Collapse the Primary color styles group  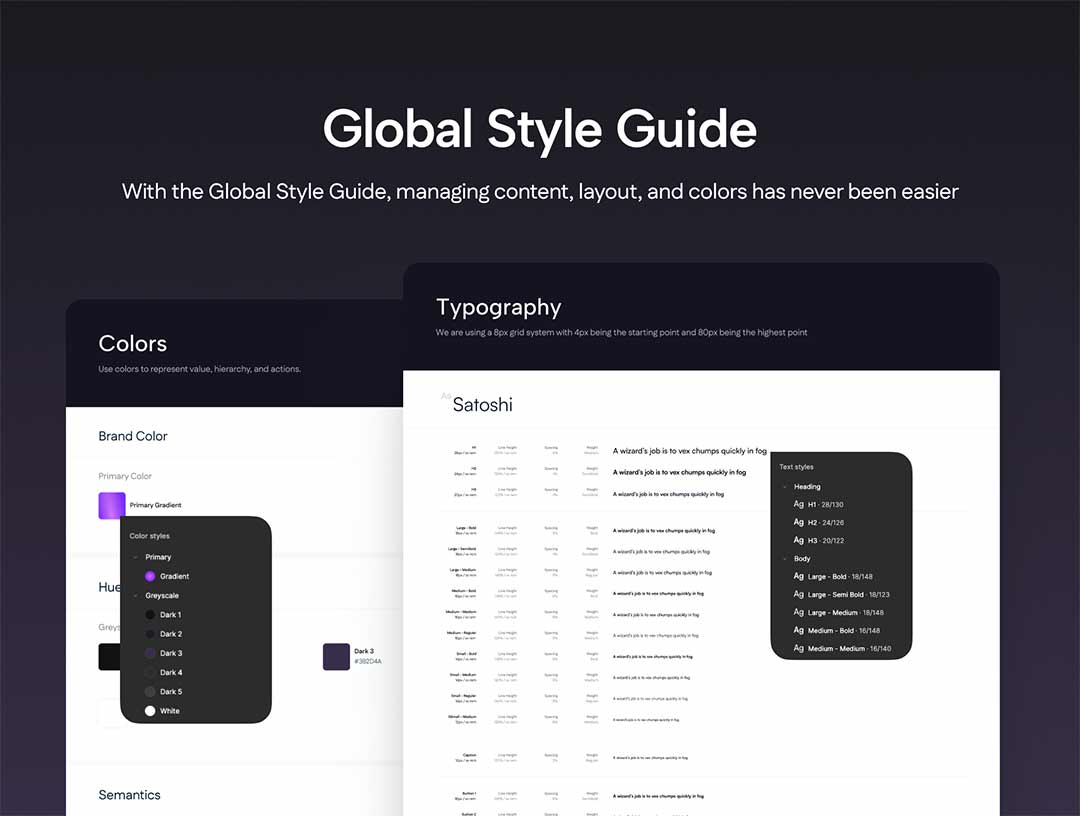click(135, 557)
